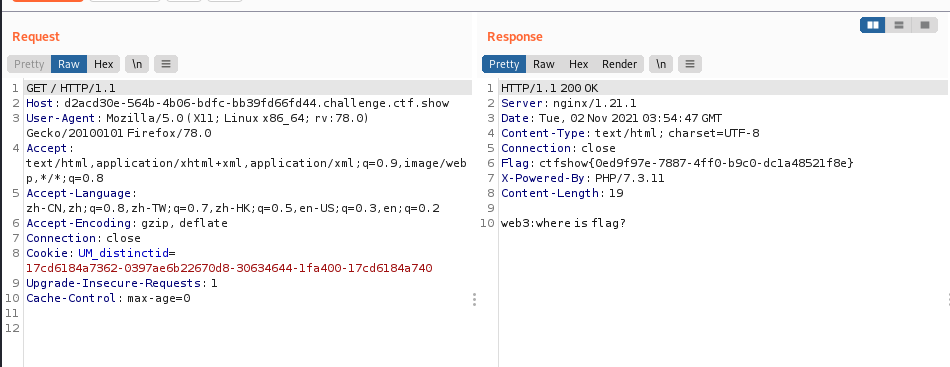Click the "GET / HTTP/1.1" request line

pos(71,88)
